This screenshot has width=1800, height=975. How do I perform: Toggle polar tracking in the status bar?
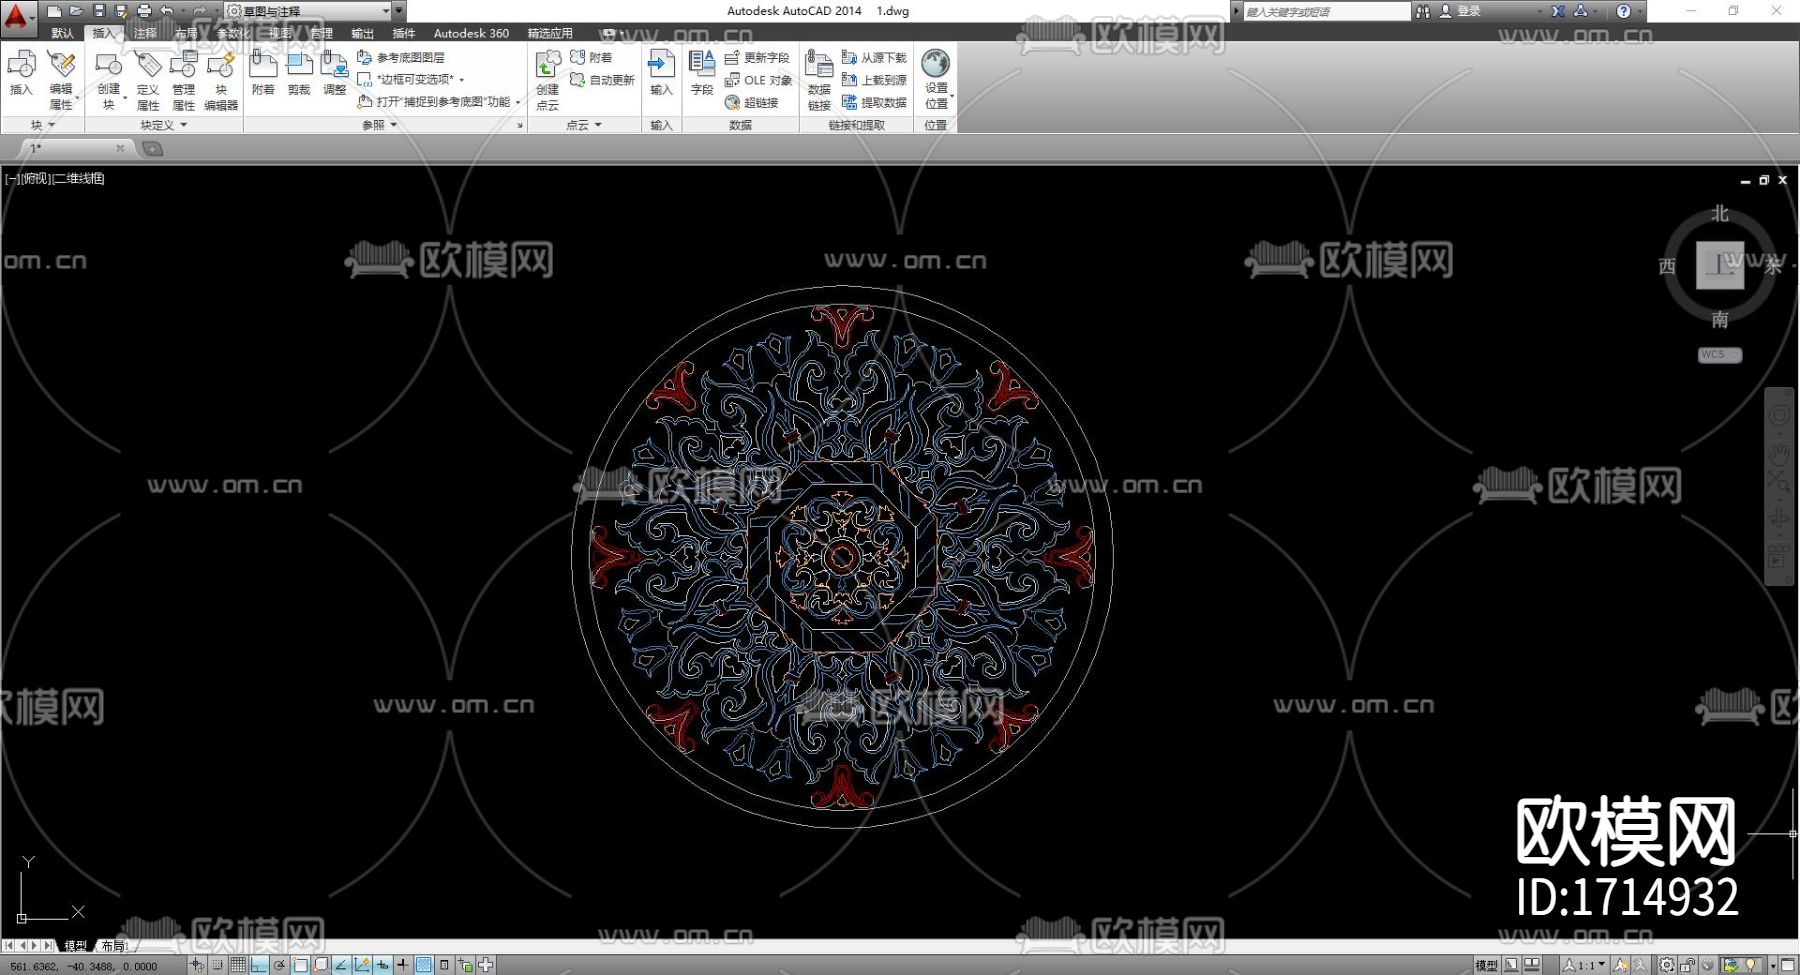(279, 965)
